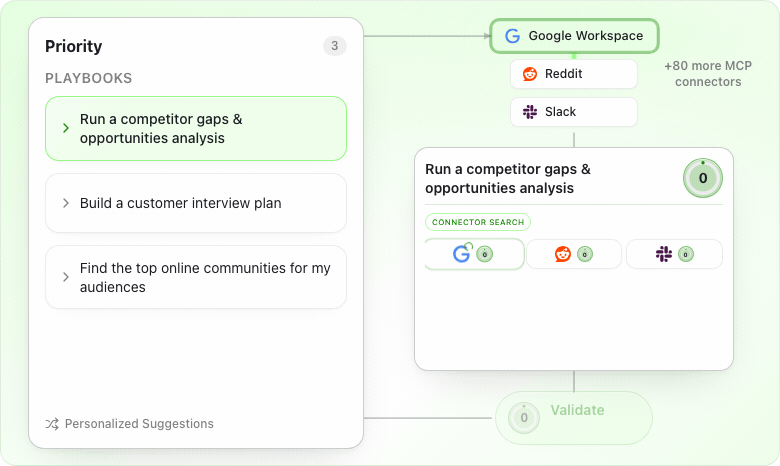The image size is (780, 466).
Task: Click the small counter next to Google search icon
Action: 485,254
